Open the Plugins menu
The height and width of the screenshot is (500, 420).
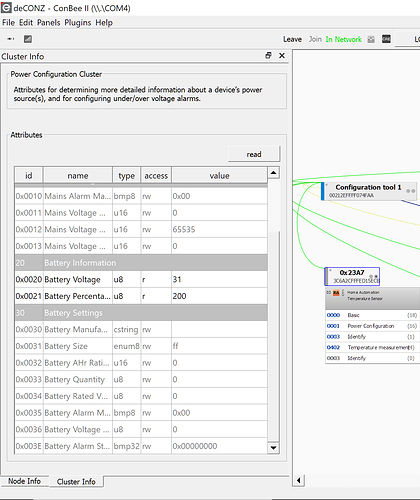pyautogui.click(x=78, y=23)
